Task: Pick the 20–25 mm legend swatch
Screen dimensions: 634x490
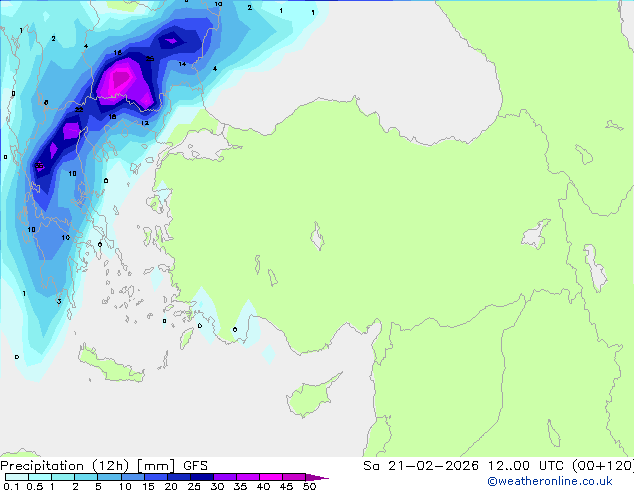Action: [x=178, y=477]
